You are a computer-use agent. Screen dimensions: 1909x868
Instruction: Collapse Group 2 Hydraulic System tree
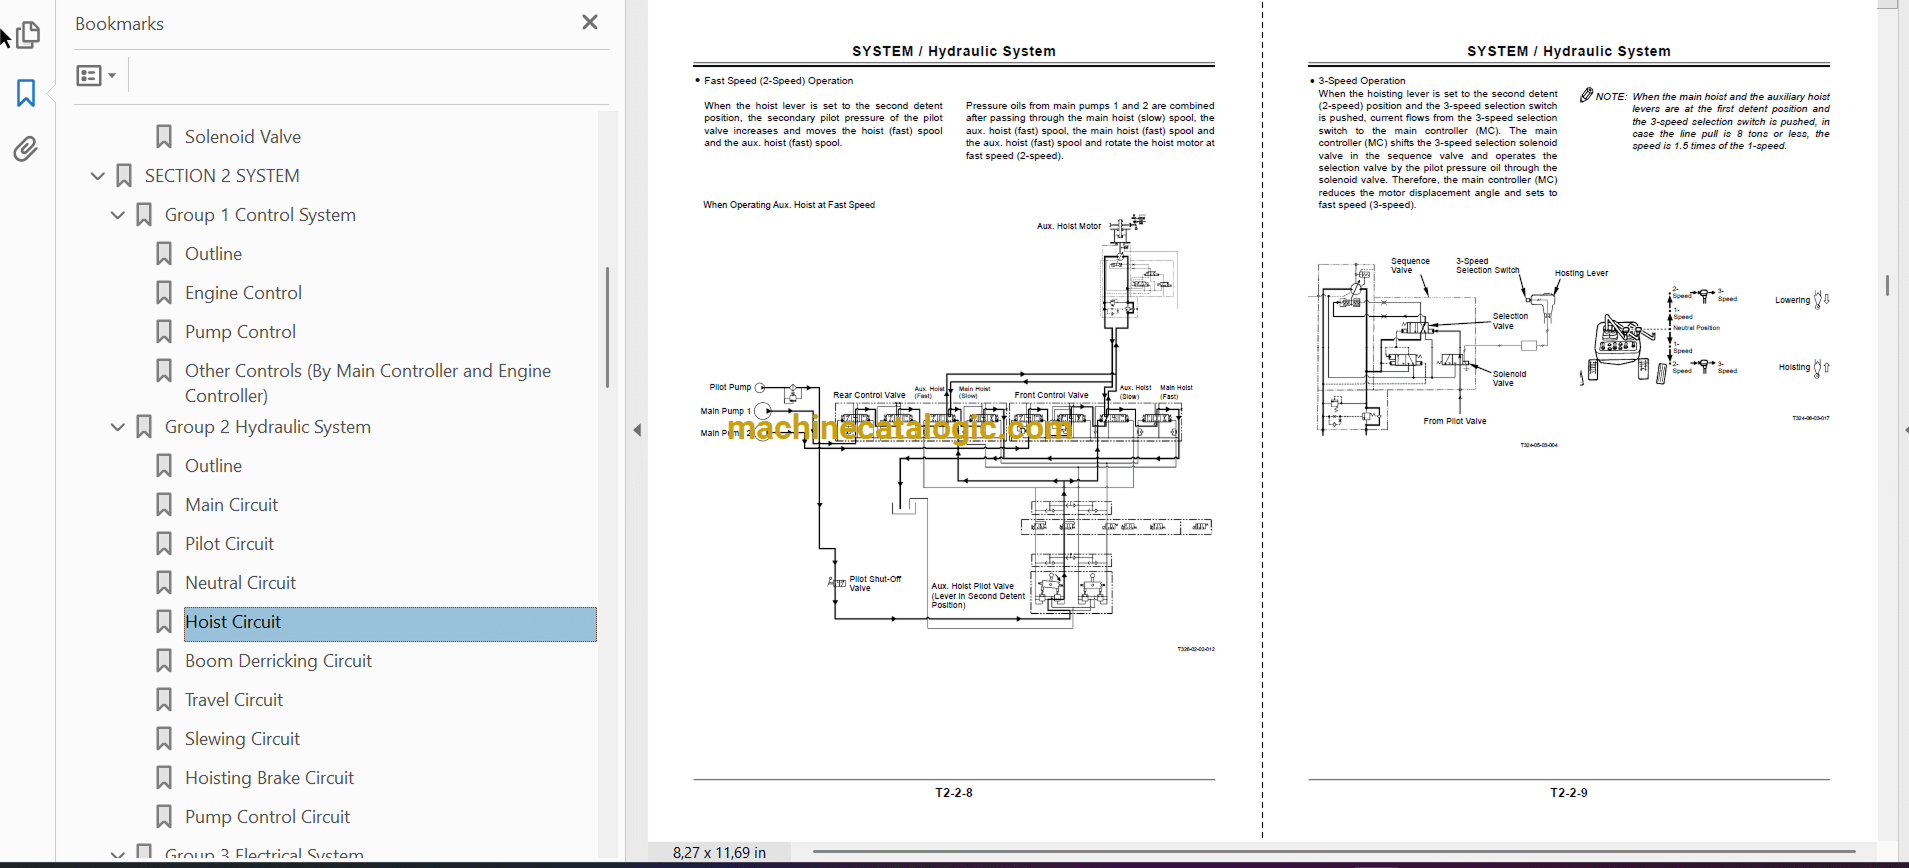(118, 427)
